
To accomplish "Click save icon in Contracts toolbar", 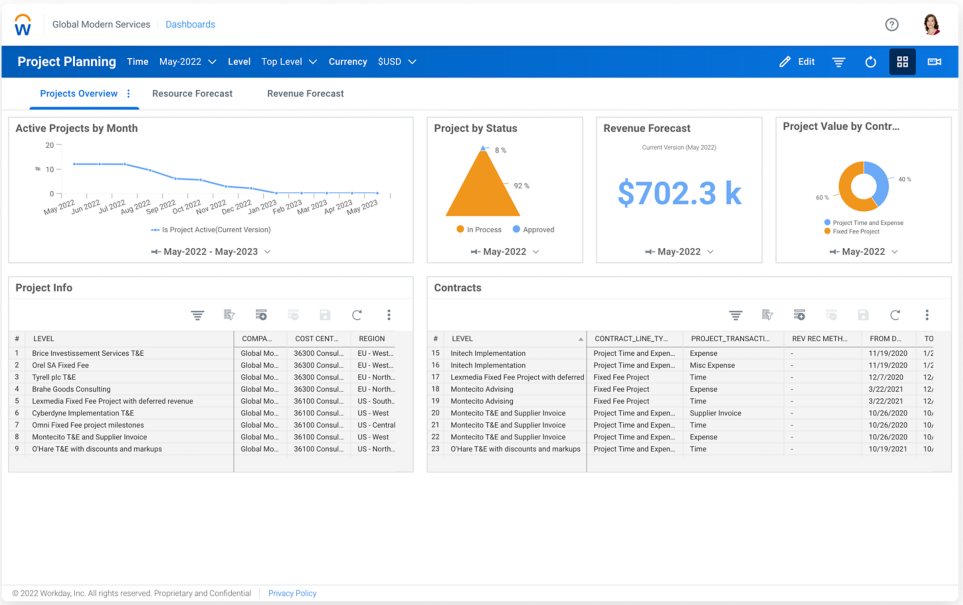I will point(863,315).
